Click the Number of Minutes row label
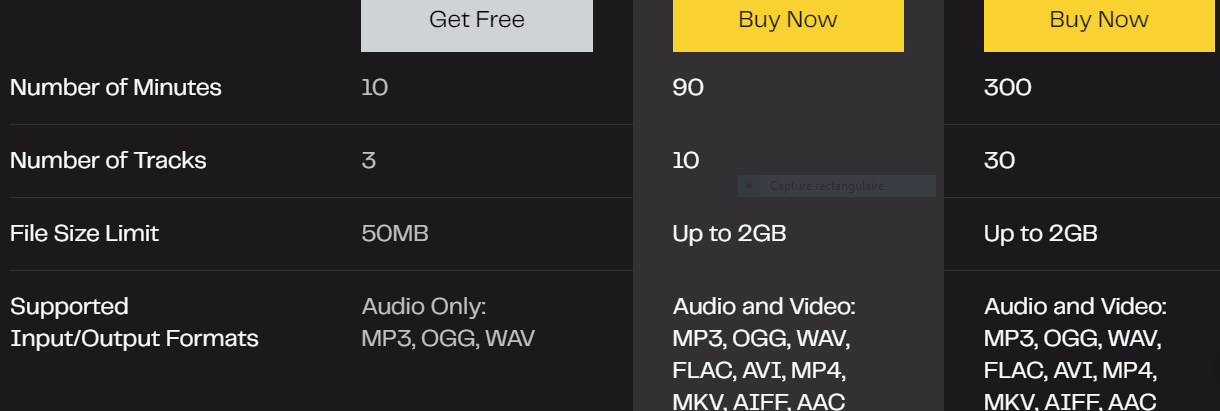Viewport: 1220px width, 411px height. tap(116, 88)
